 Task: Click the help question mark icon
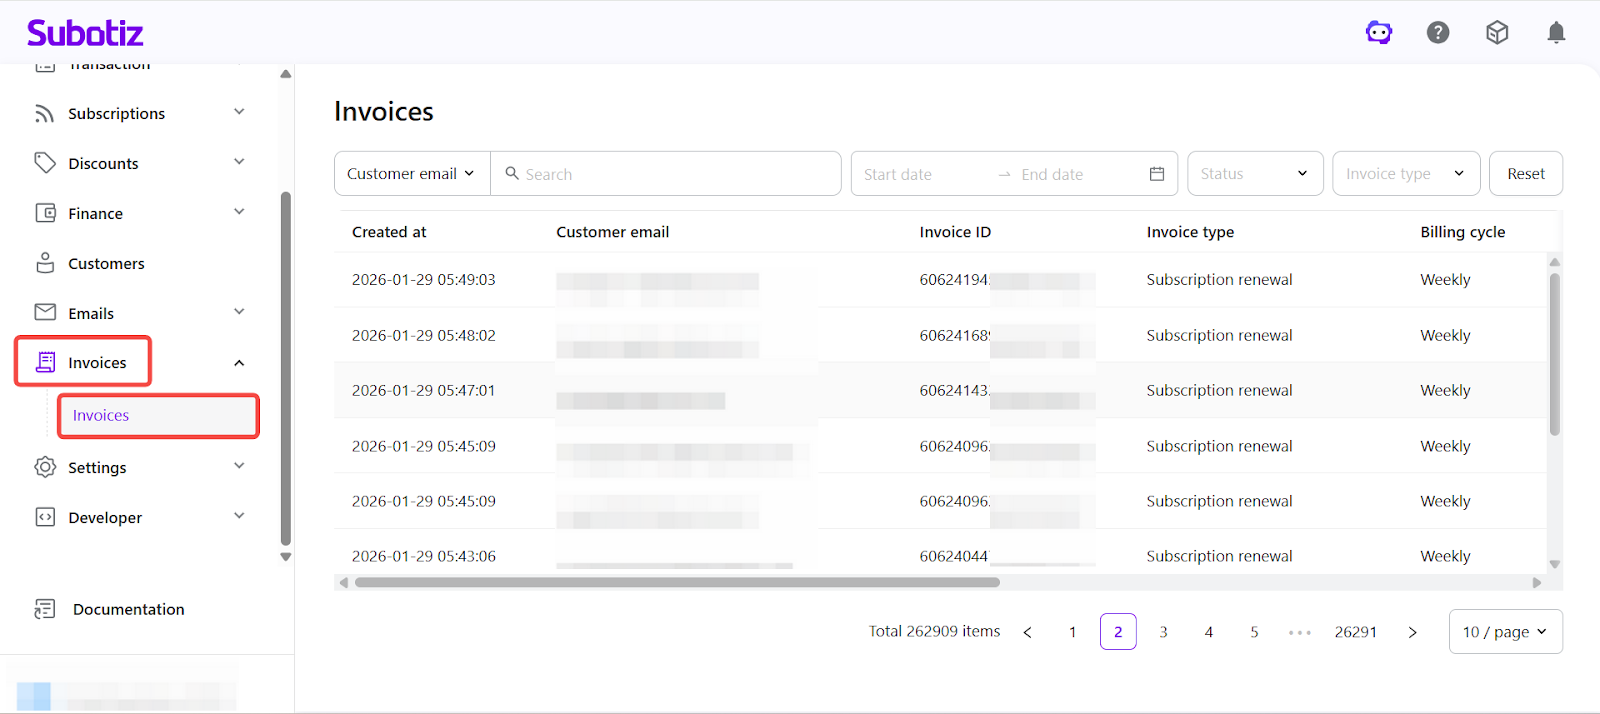pos(1438,33)
